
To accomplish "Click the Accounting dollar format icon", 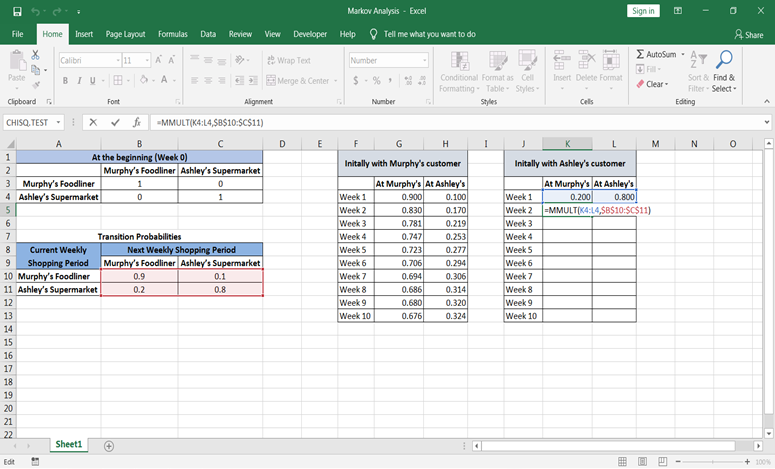I will 356,80.
